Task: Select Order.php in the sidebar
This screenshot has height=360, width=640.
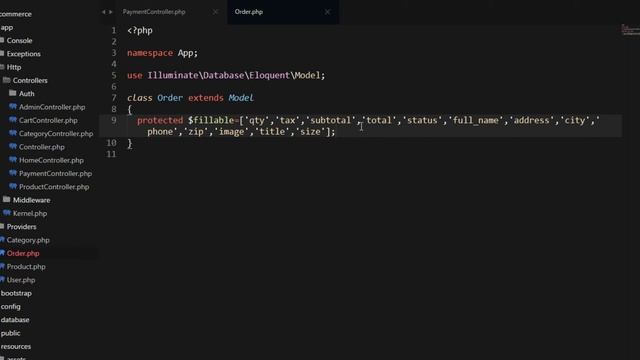Action: [23, 253]
